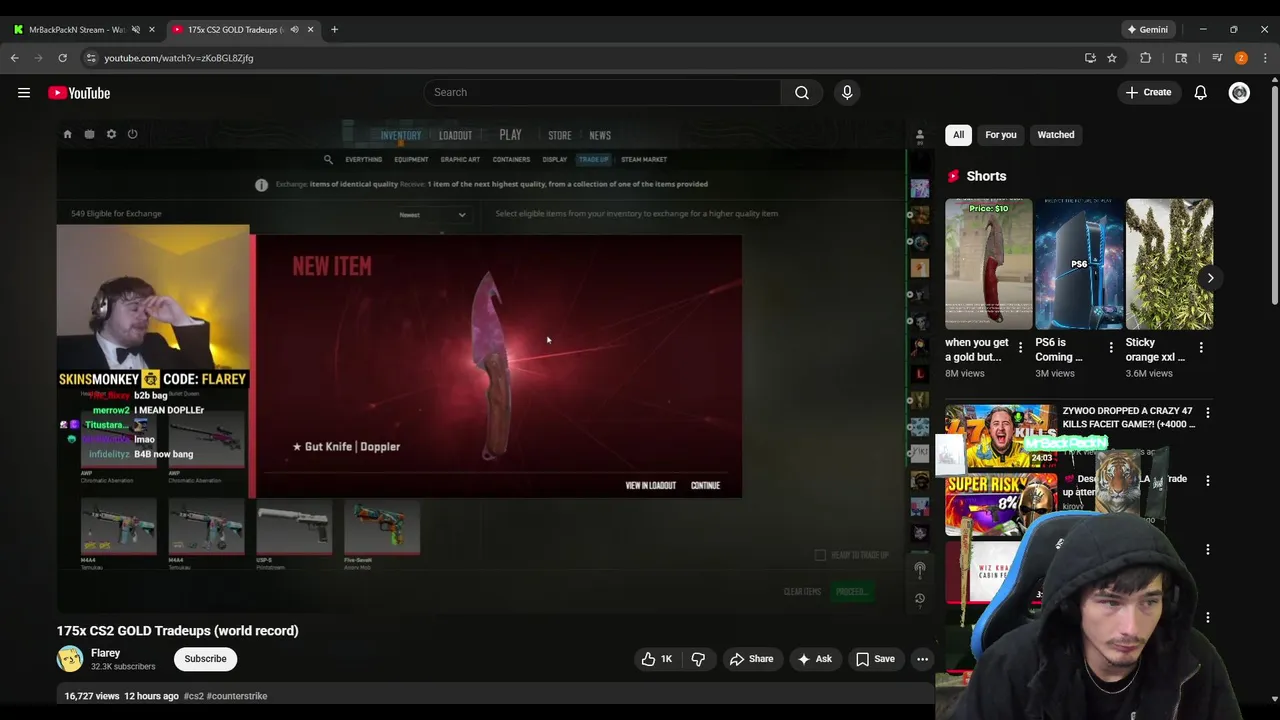
Task: Open ZYWOO 47 kills video thumbnail
Action: point(1001,436)
